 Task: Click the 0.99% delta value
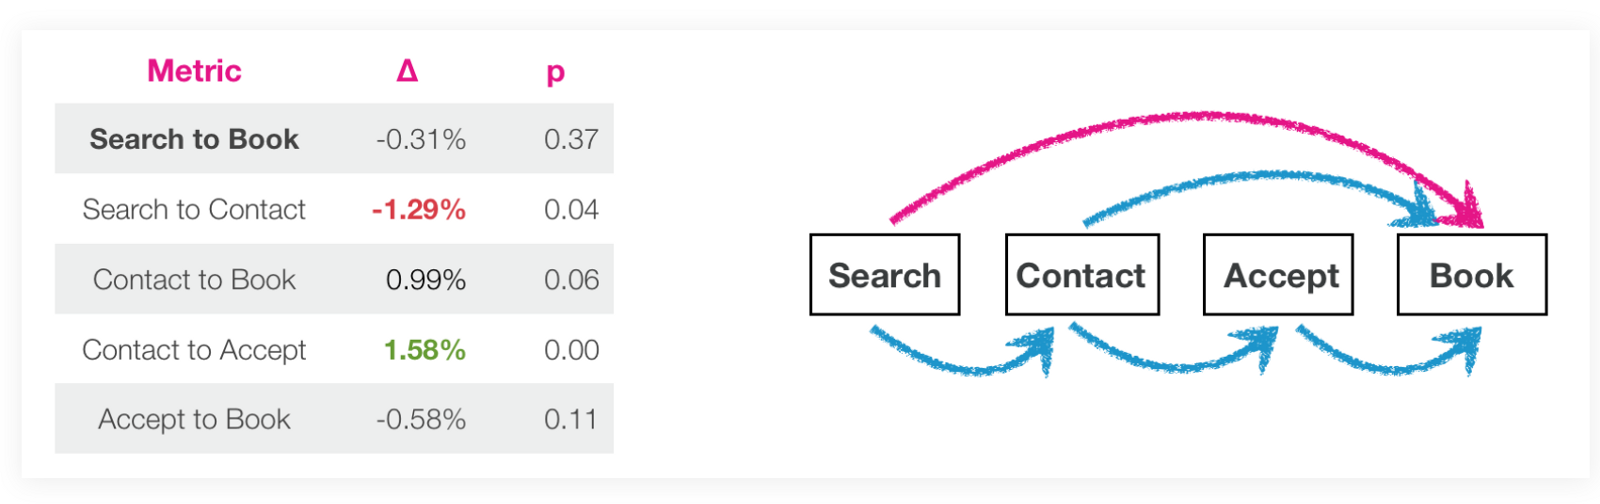pyautogui.click(x=426, y=279)
